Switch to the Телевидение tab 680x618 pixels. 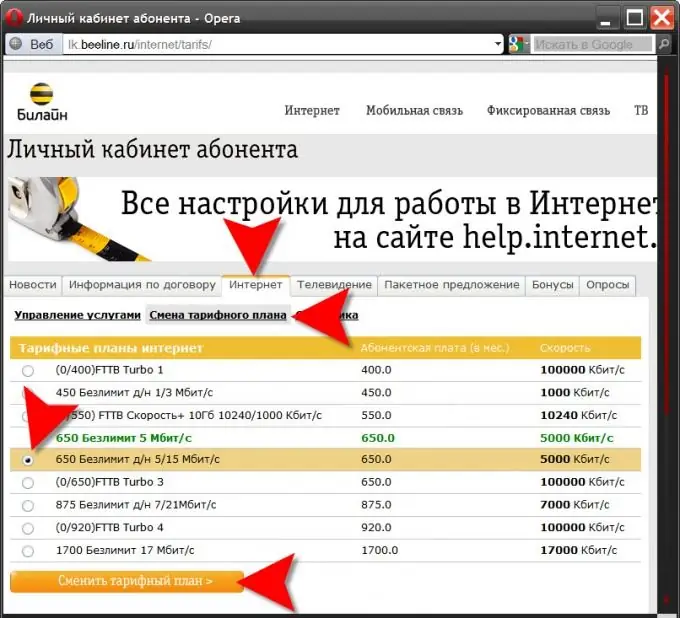coord(334,285)
